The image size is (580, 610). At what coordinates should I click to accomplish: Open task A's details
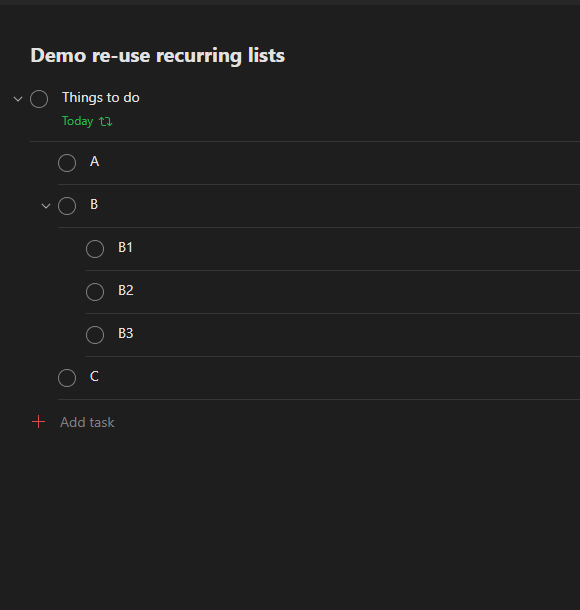95,161
